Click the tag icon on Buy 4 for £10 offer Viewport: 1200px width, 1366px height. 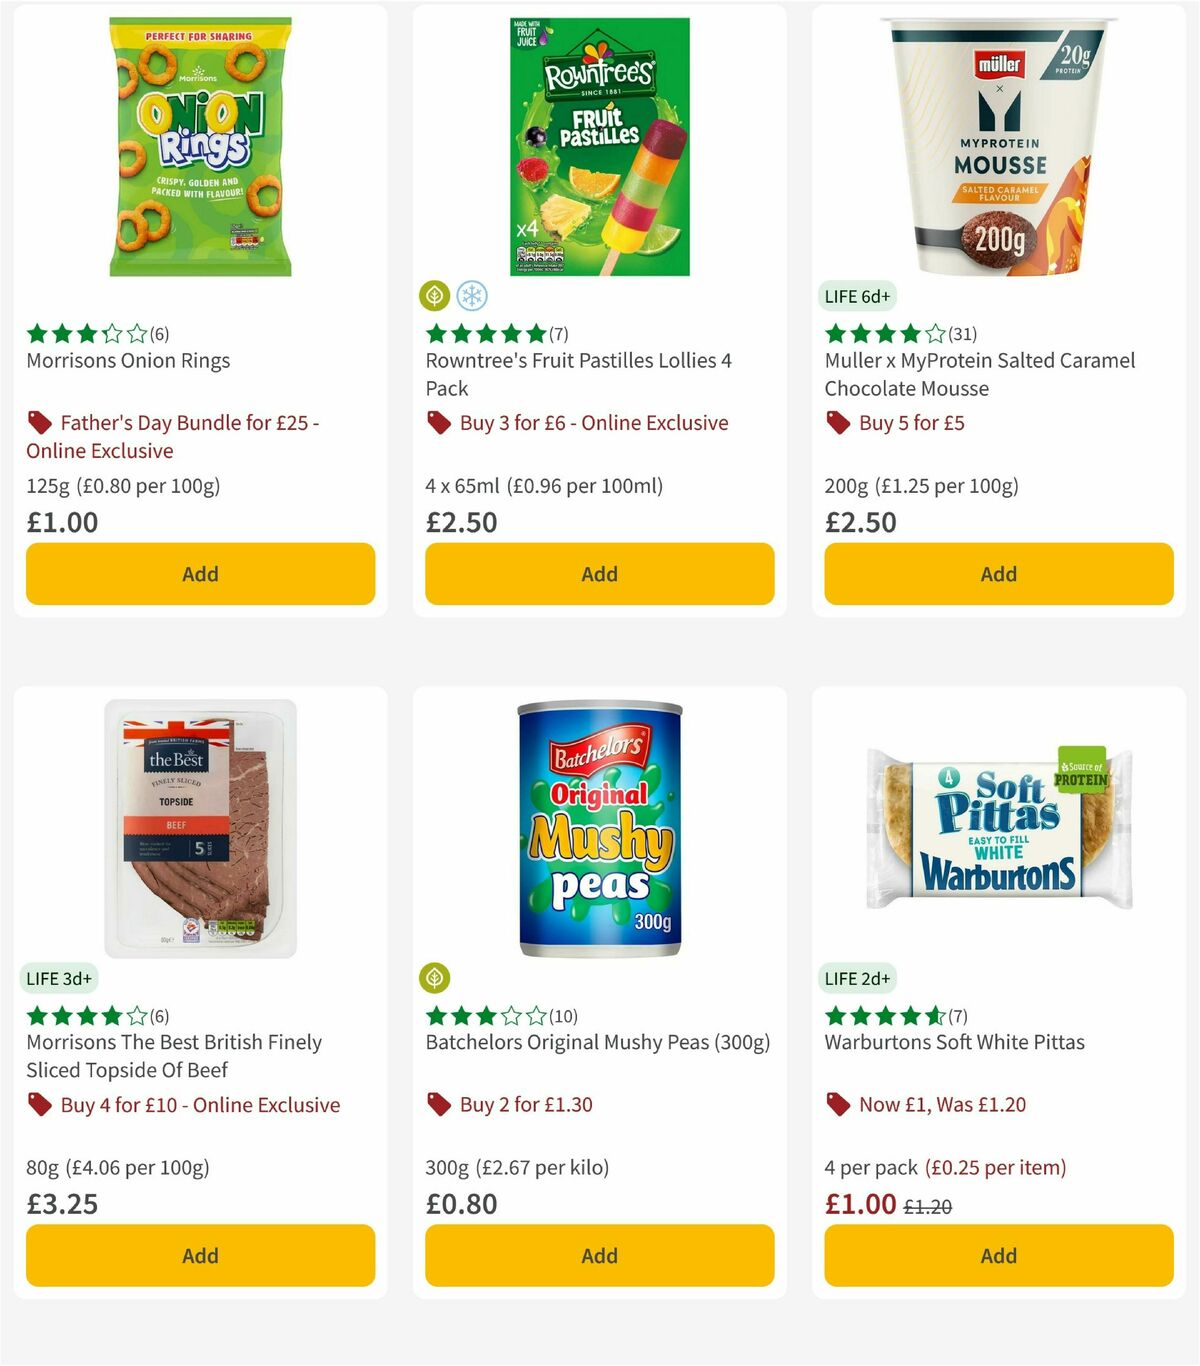click(x=41, y=1105)
